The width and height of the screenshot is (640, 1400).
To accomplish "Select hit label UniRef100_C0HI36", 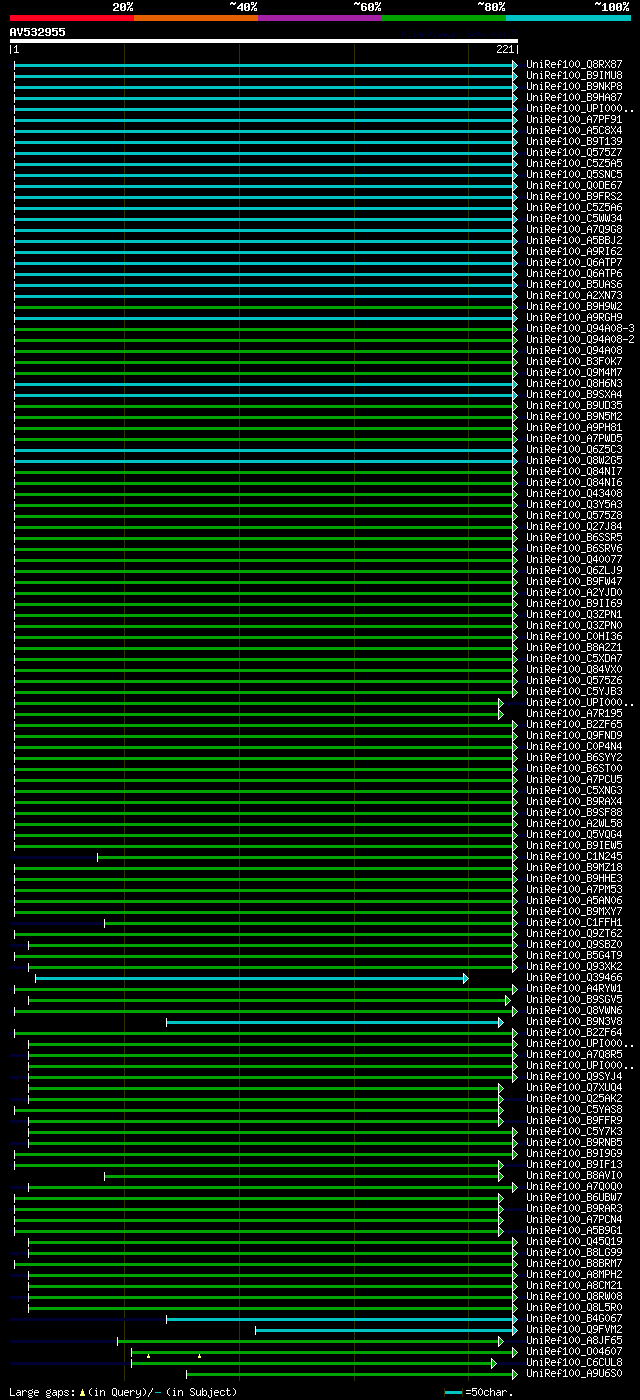I will click(x=574, y=636).
